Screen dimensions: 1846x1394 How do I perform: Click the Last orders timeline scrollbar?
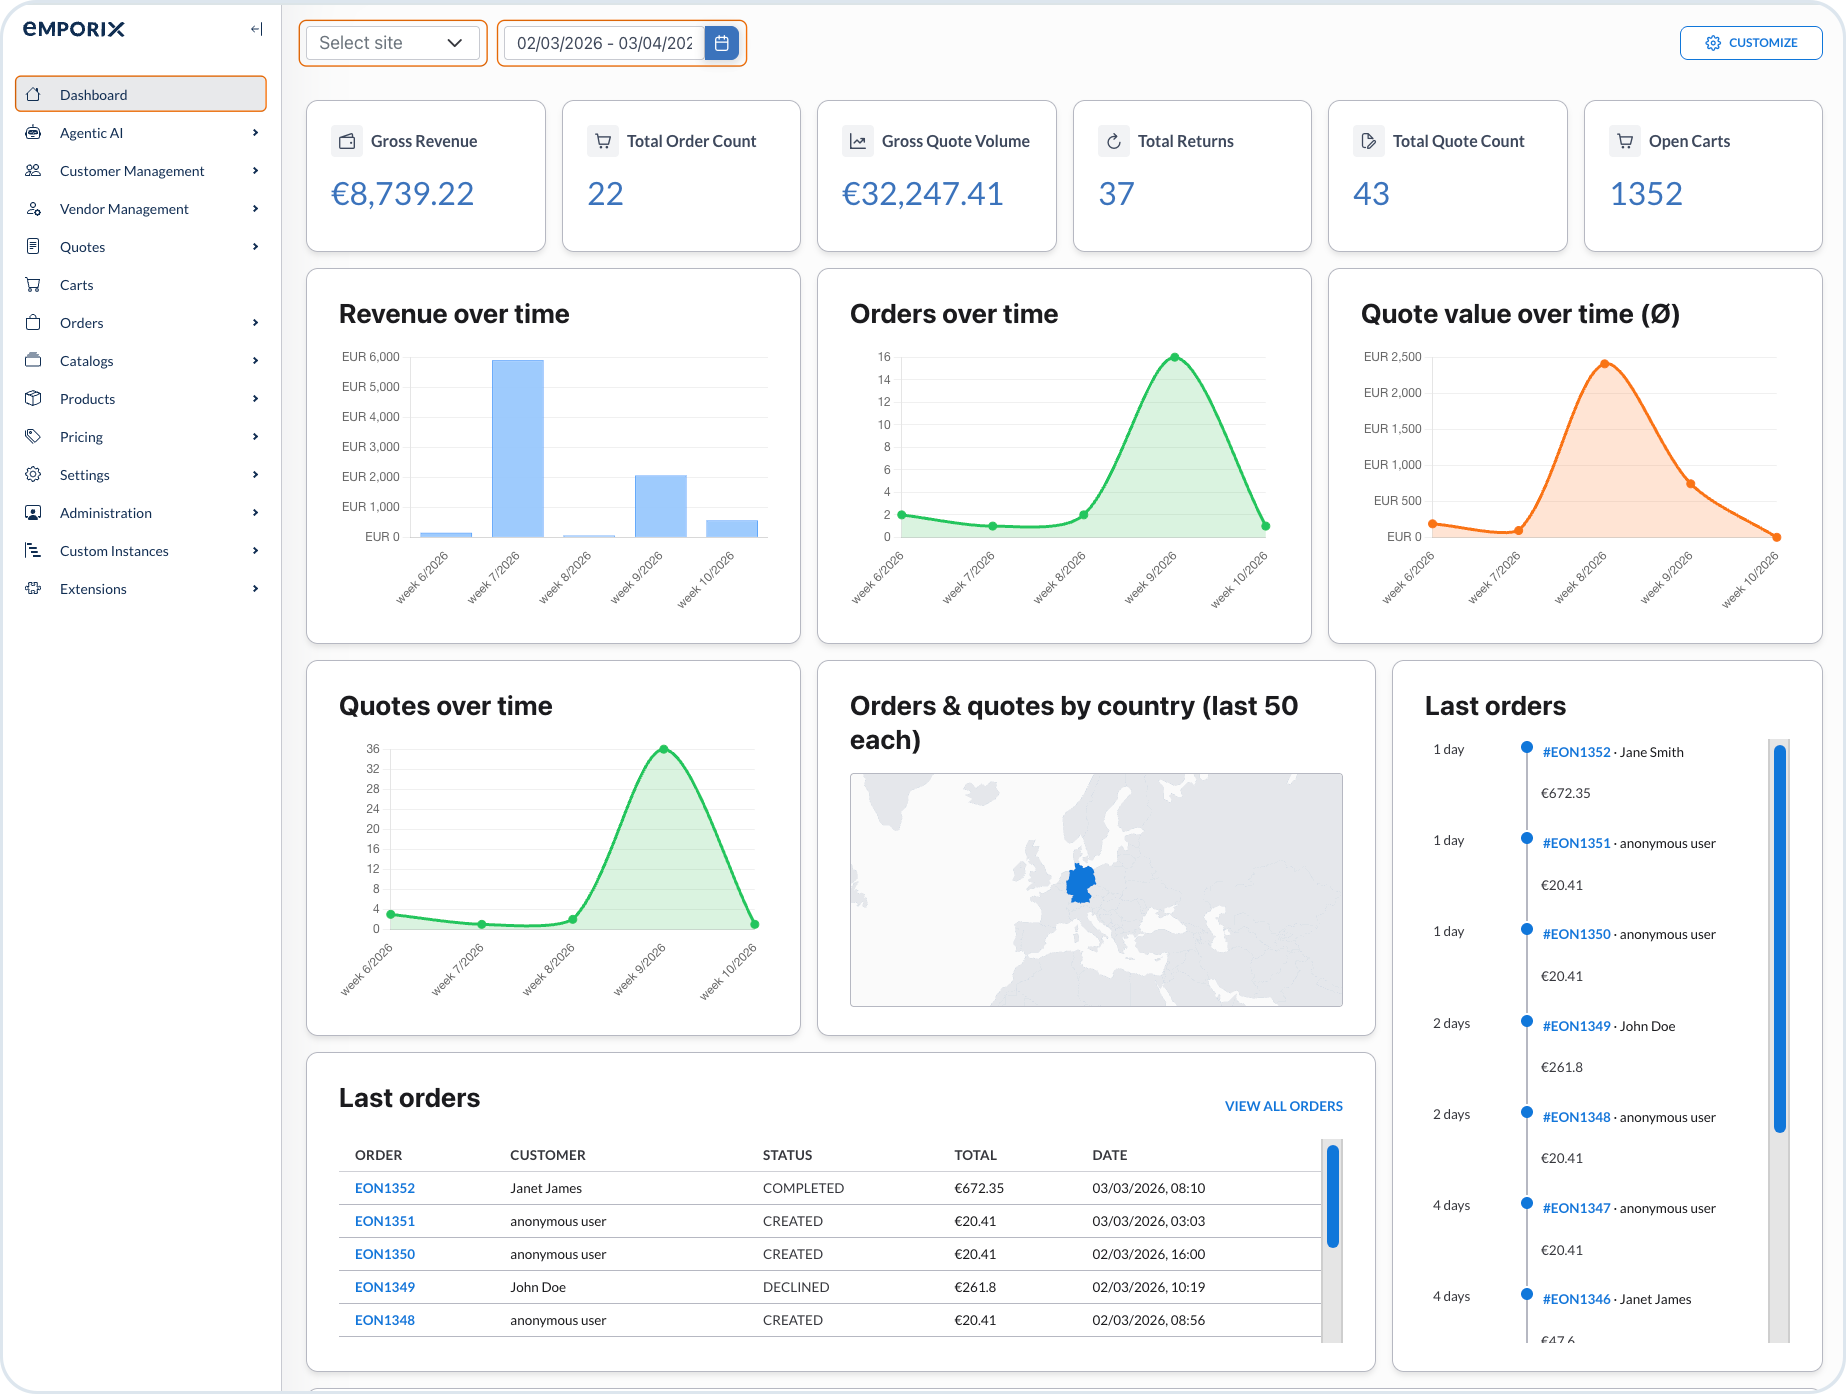[x=1779, y=940]
